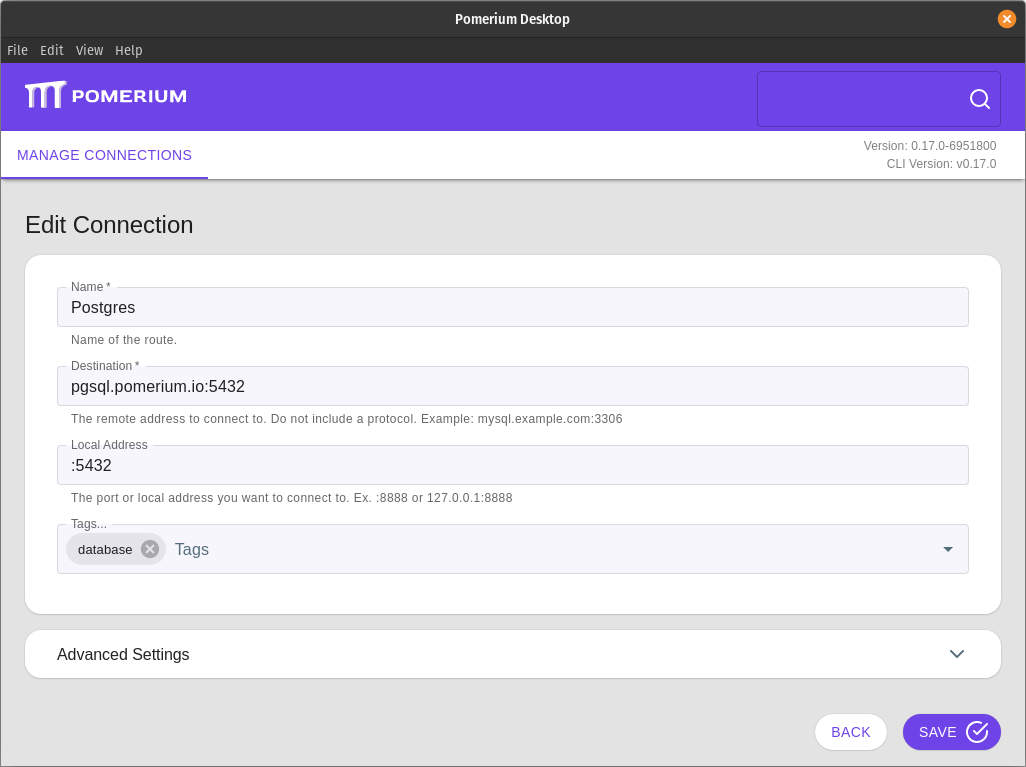Open the View menu
1026x767 pixels.
(89, 50)
